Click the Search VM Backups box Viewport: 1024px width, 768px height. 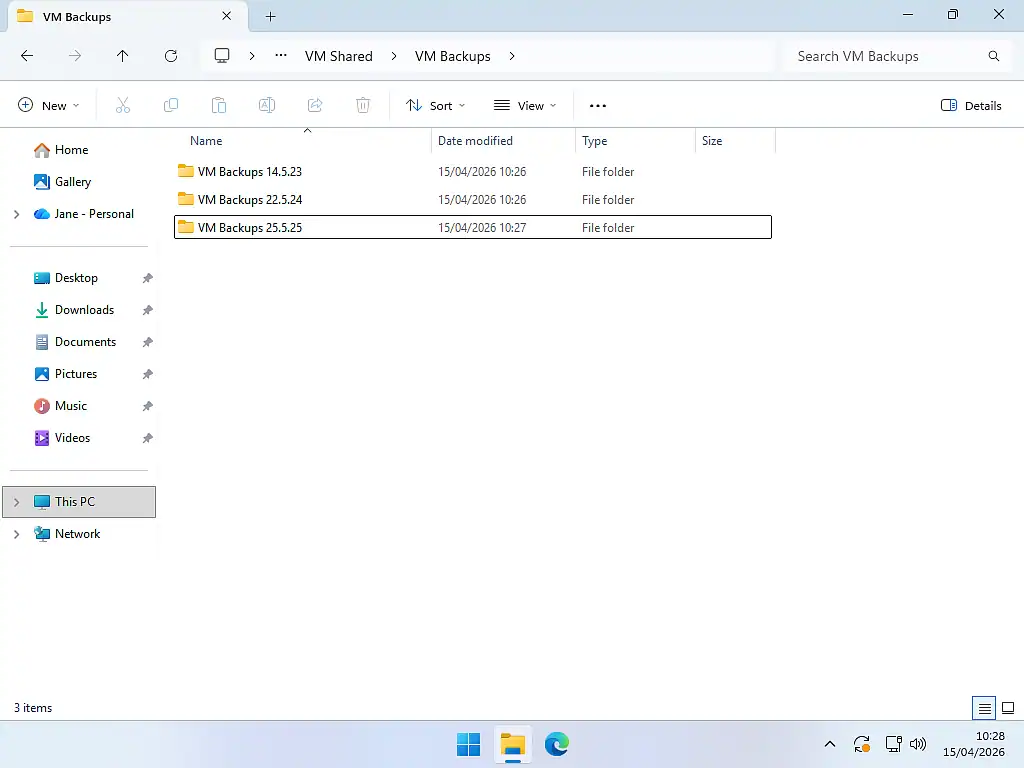point(880,56)
